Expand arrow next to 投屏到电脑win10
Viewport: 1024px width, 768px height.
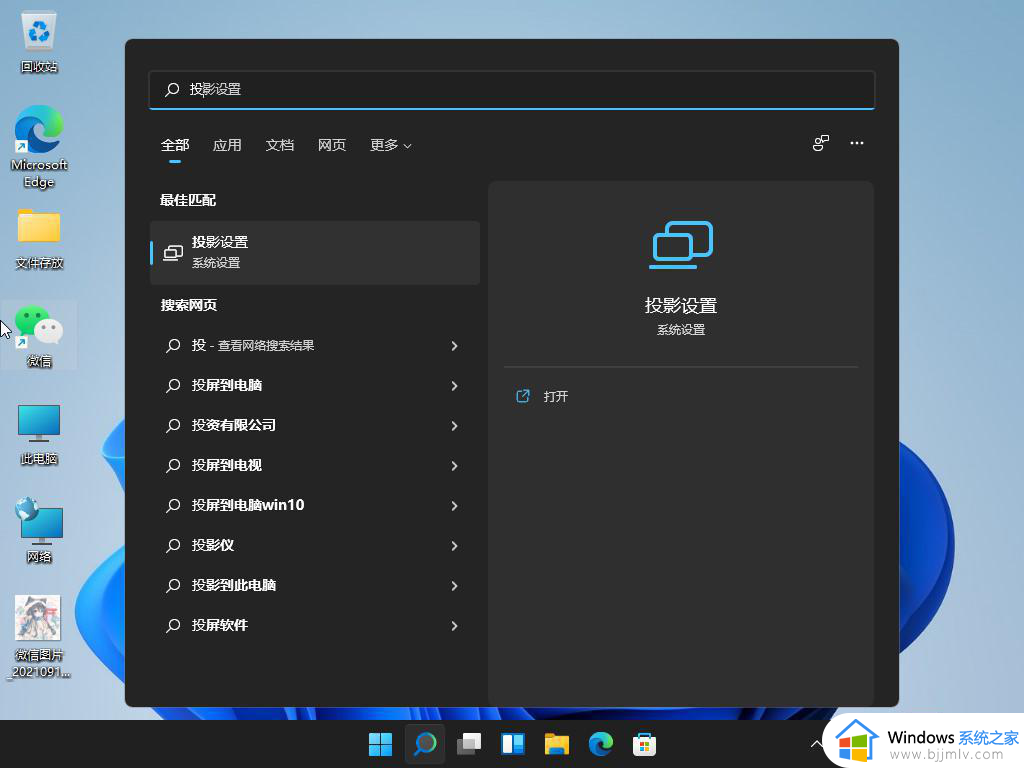[x=455, y=505]
